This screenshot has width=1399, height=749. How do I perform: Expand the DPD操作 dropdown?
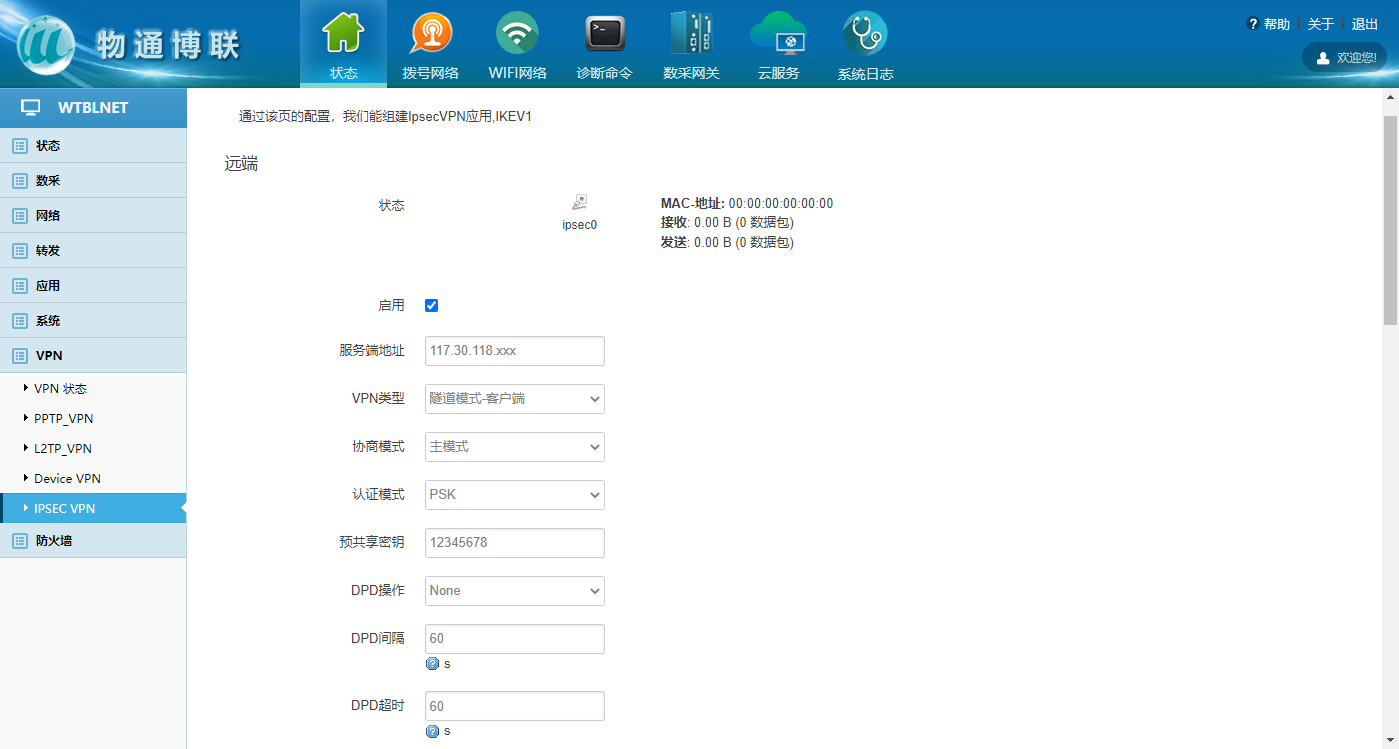pos(514,591)
